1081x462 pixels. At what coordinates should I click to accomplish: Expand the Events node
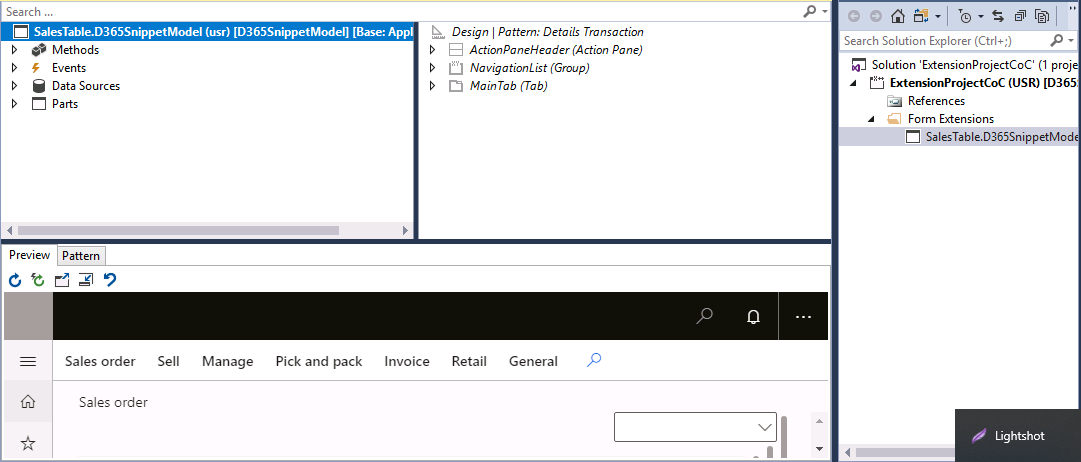coord(14,68)
